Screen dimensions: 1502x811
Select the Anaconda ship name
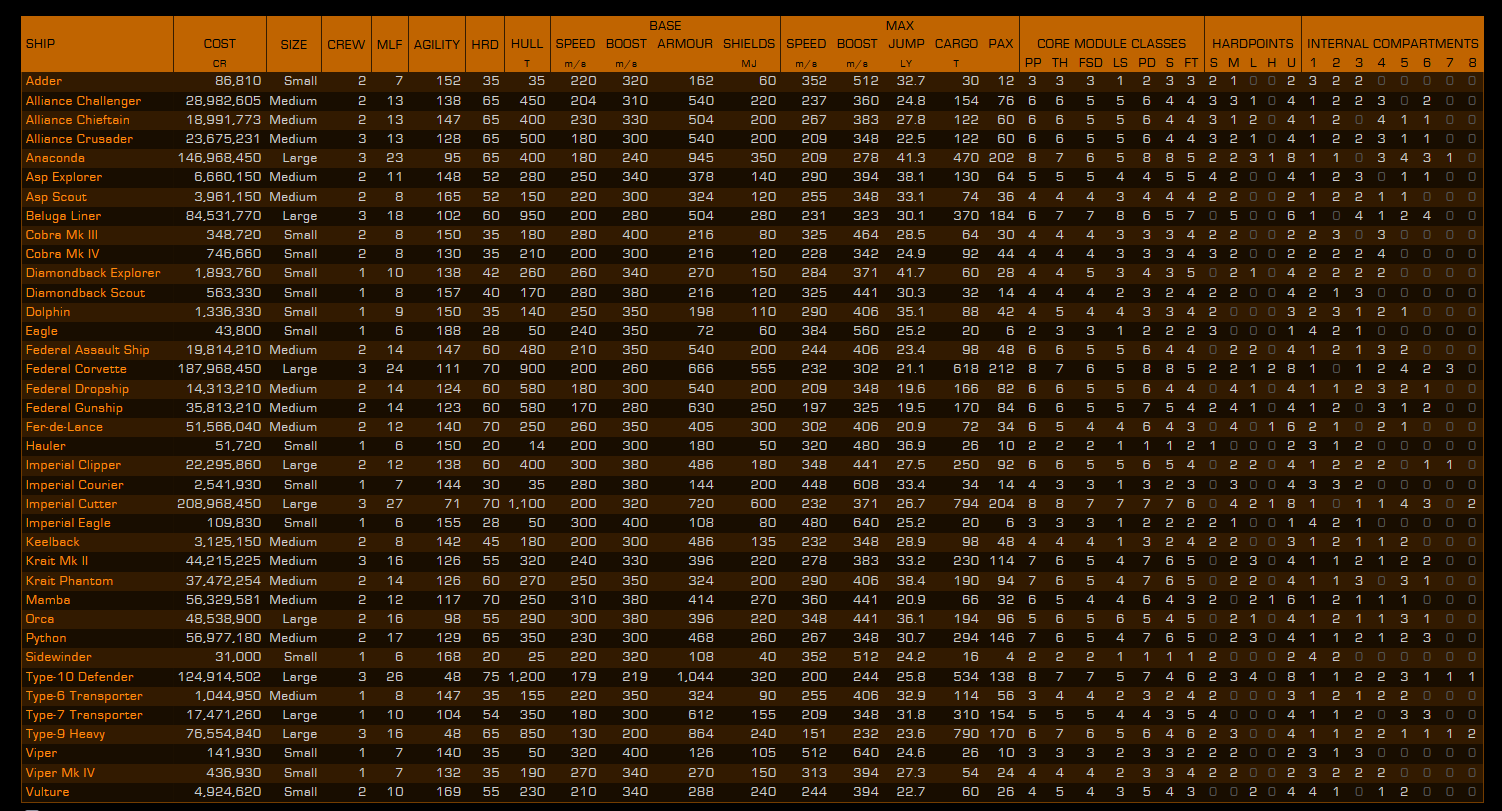[x=55, y=158]
